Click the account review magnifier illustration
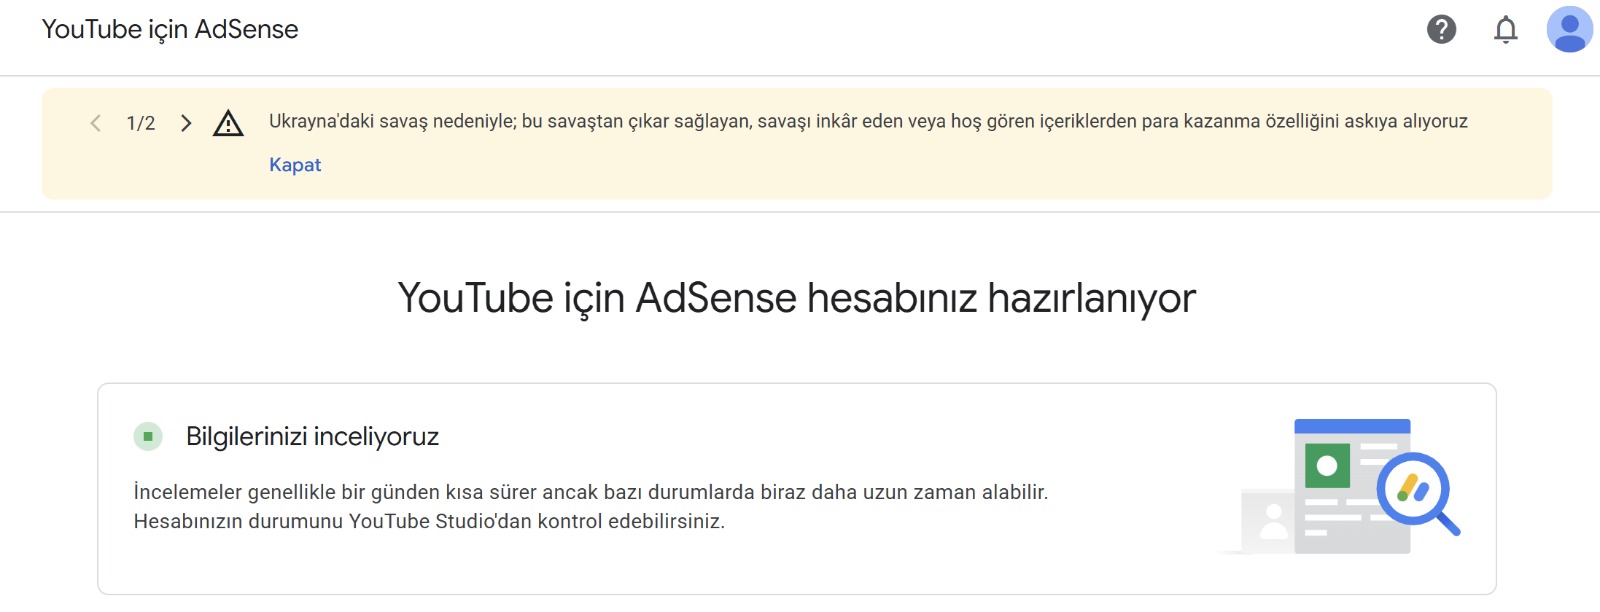Screen dimensions: 1600x612 click(1341, 486)
